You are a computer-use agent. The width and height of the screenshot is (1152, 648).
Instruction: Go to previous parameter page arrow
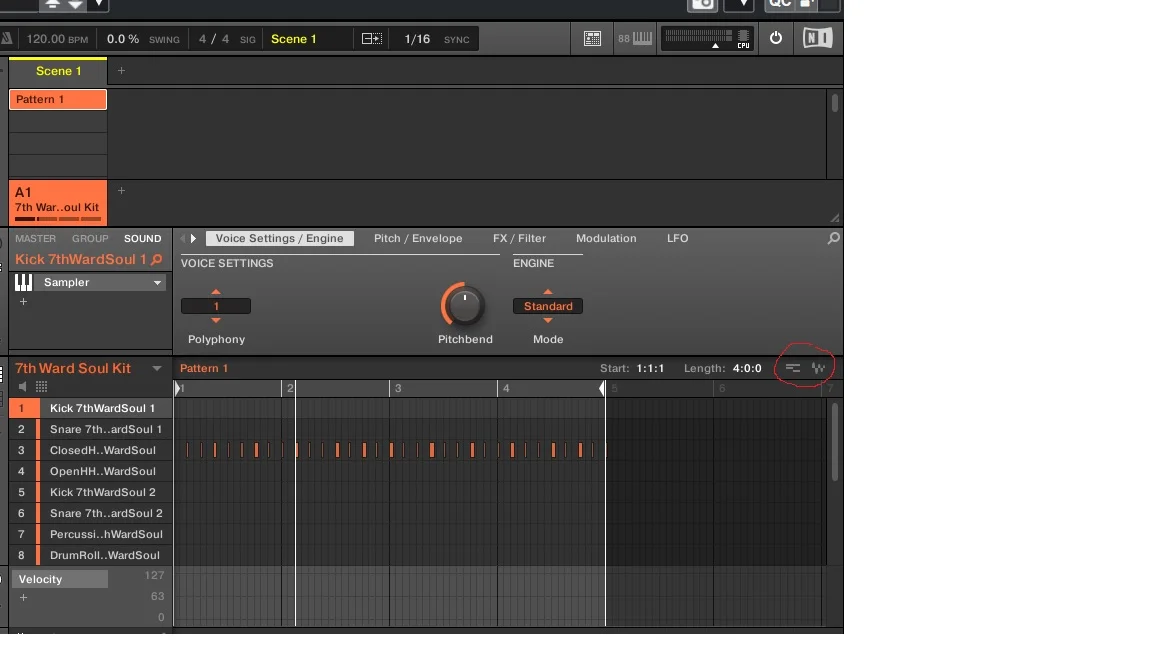(x=183, y=238)
